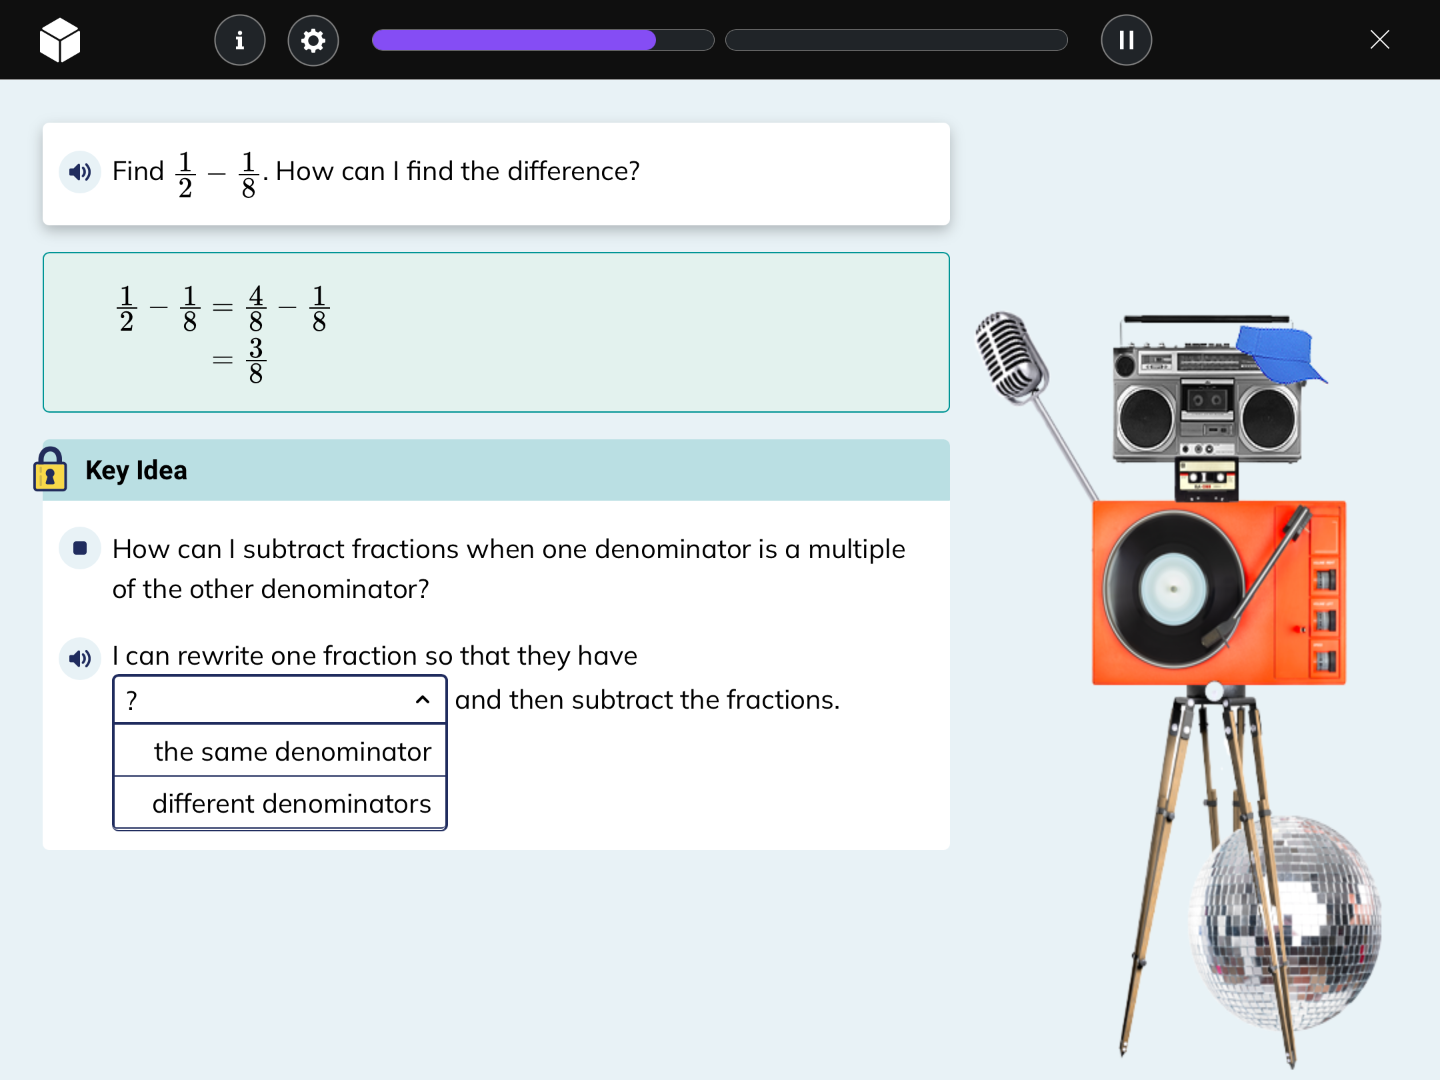Click the purple progress bar

(x=512, y=39)
